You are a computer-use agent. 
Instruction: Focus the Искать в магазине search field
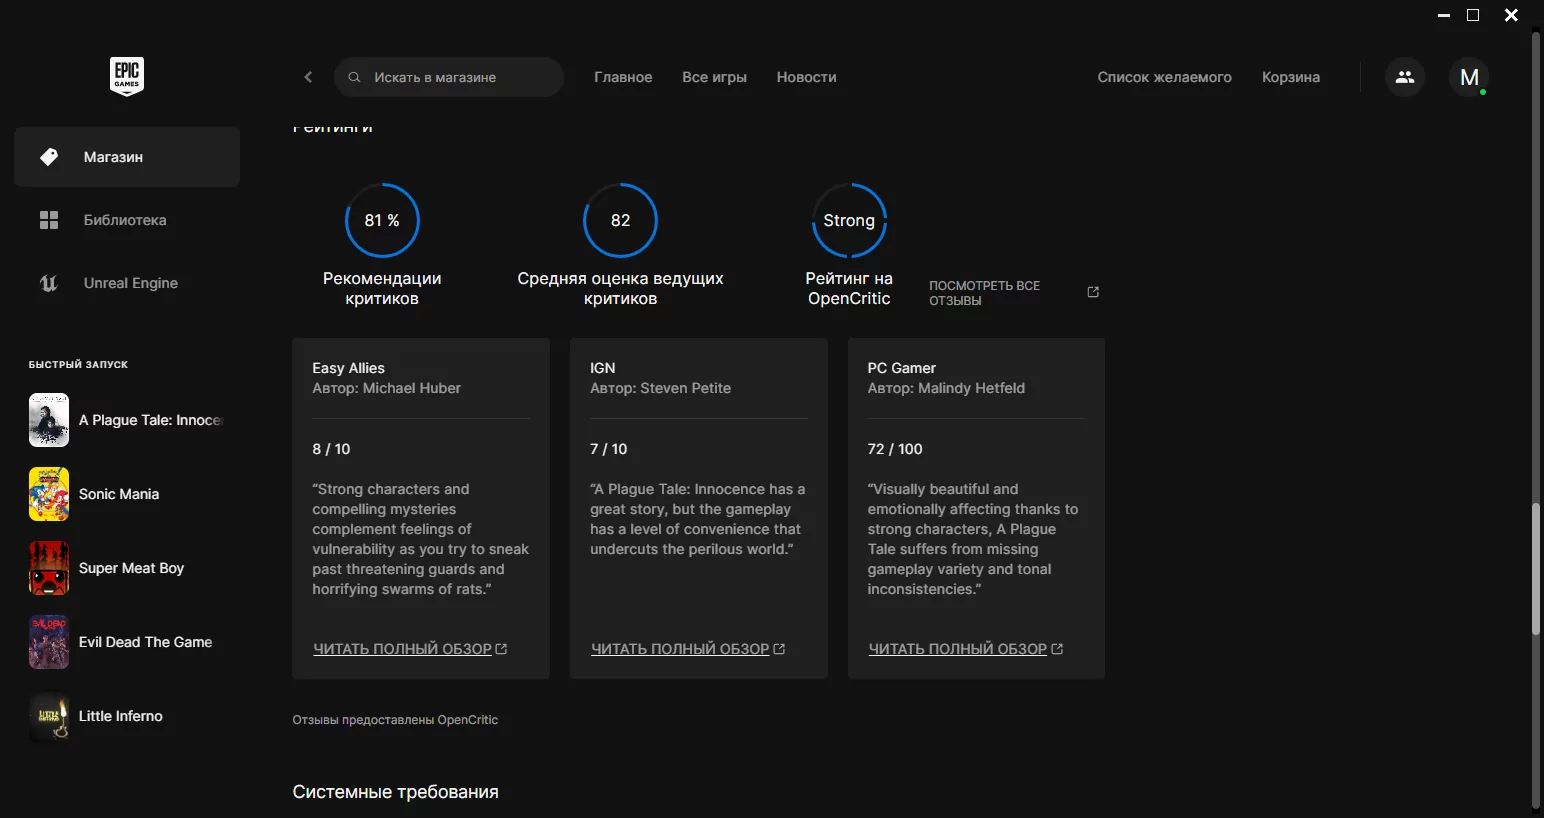[449, 77]
